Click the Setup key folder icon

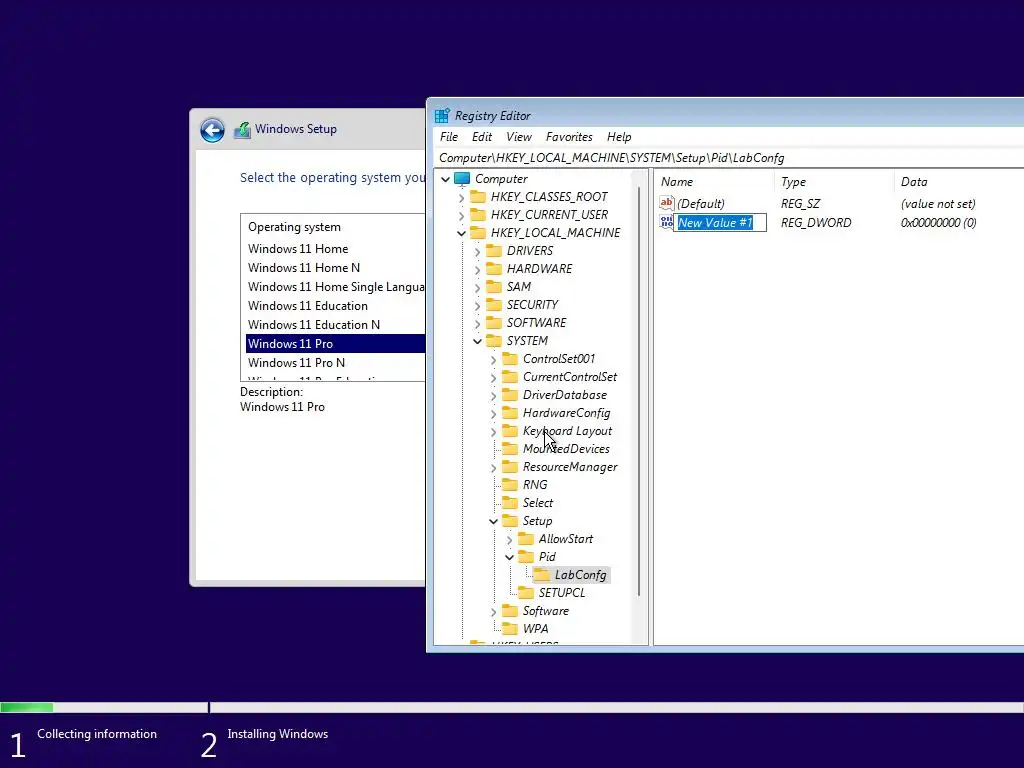[x=510, y=520]
